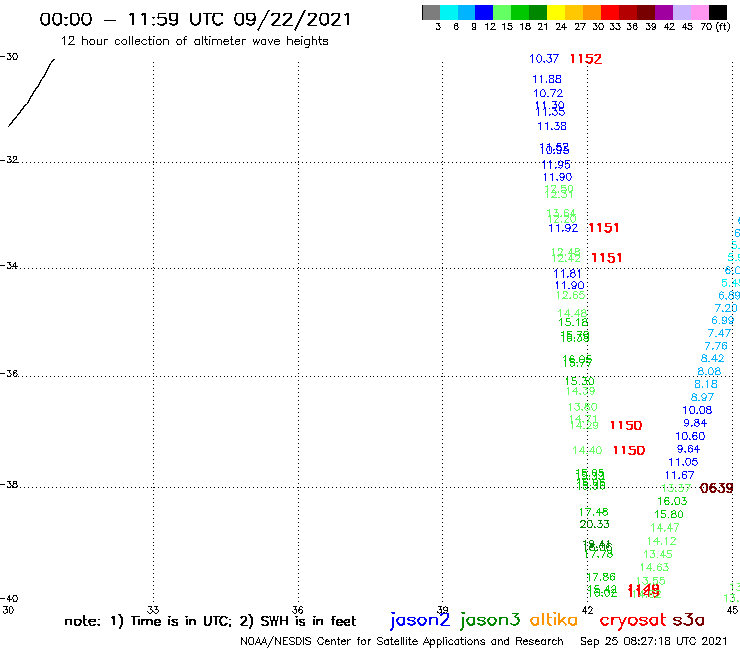Click the wave height value '10.72'

coord(548,93)
